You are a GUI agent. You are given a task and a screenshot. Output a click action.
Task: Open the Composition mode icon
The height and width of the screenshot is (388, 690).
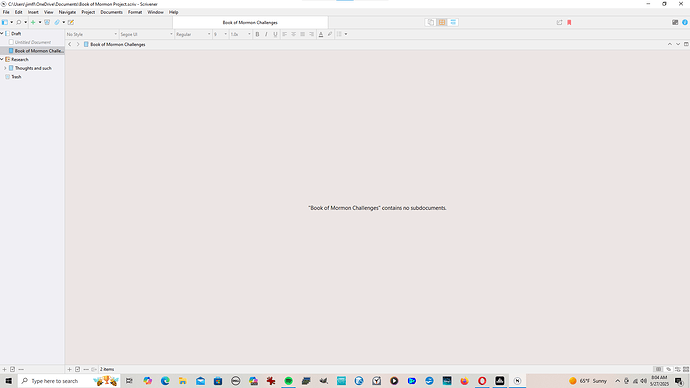[675, 22]
